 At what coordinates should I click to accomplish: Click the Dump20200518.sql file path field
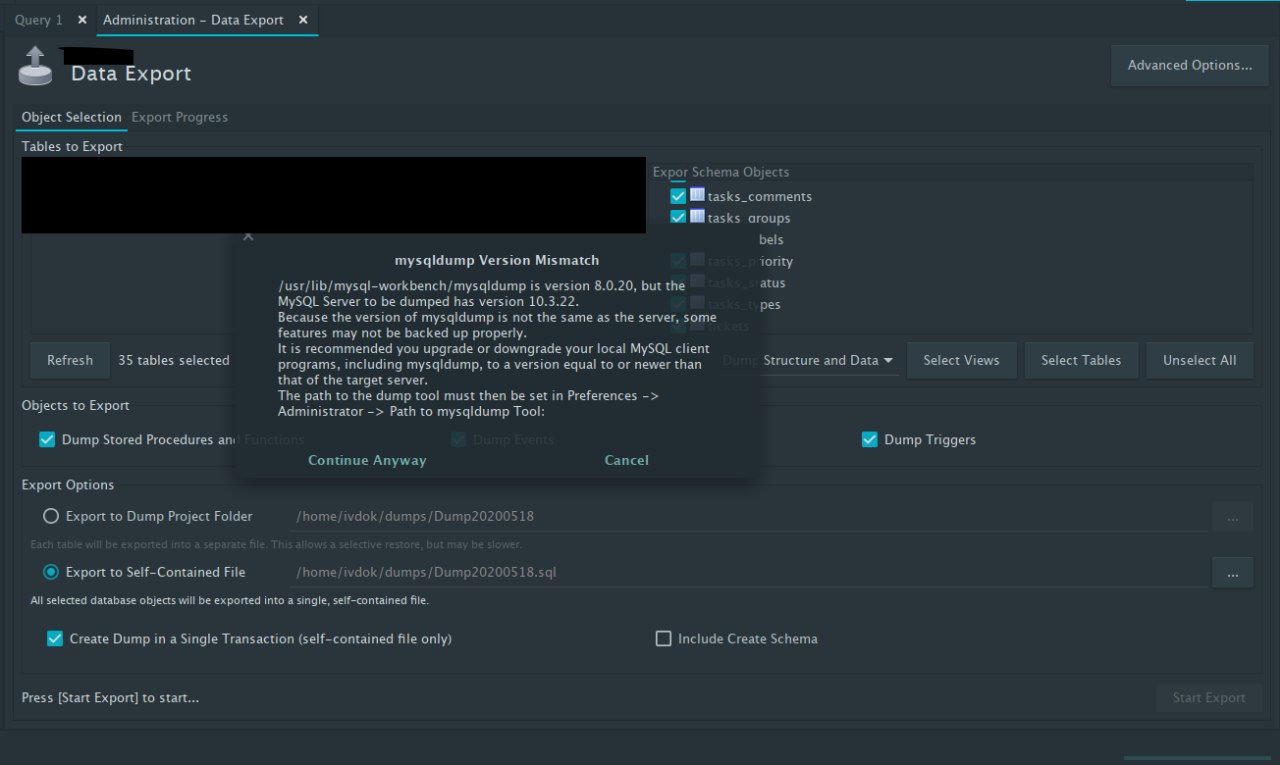748,572
